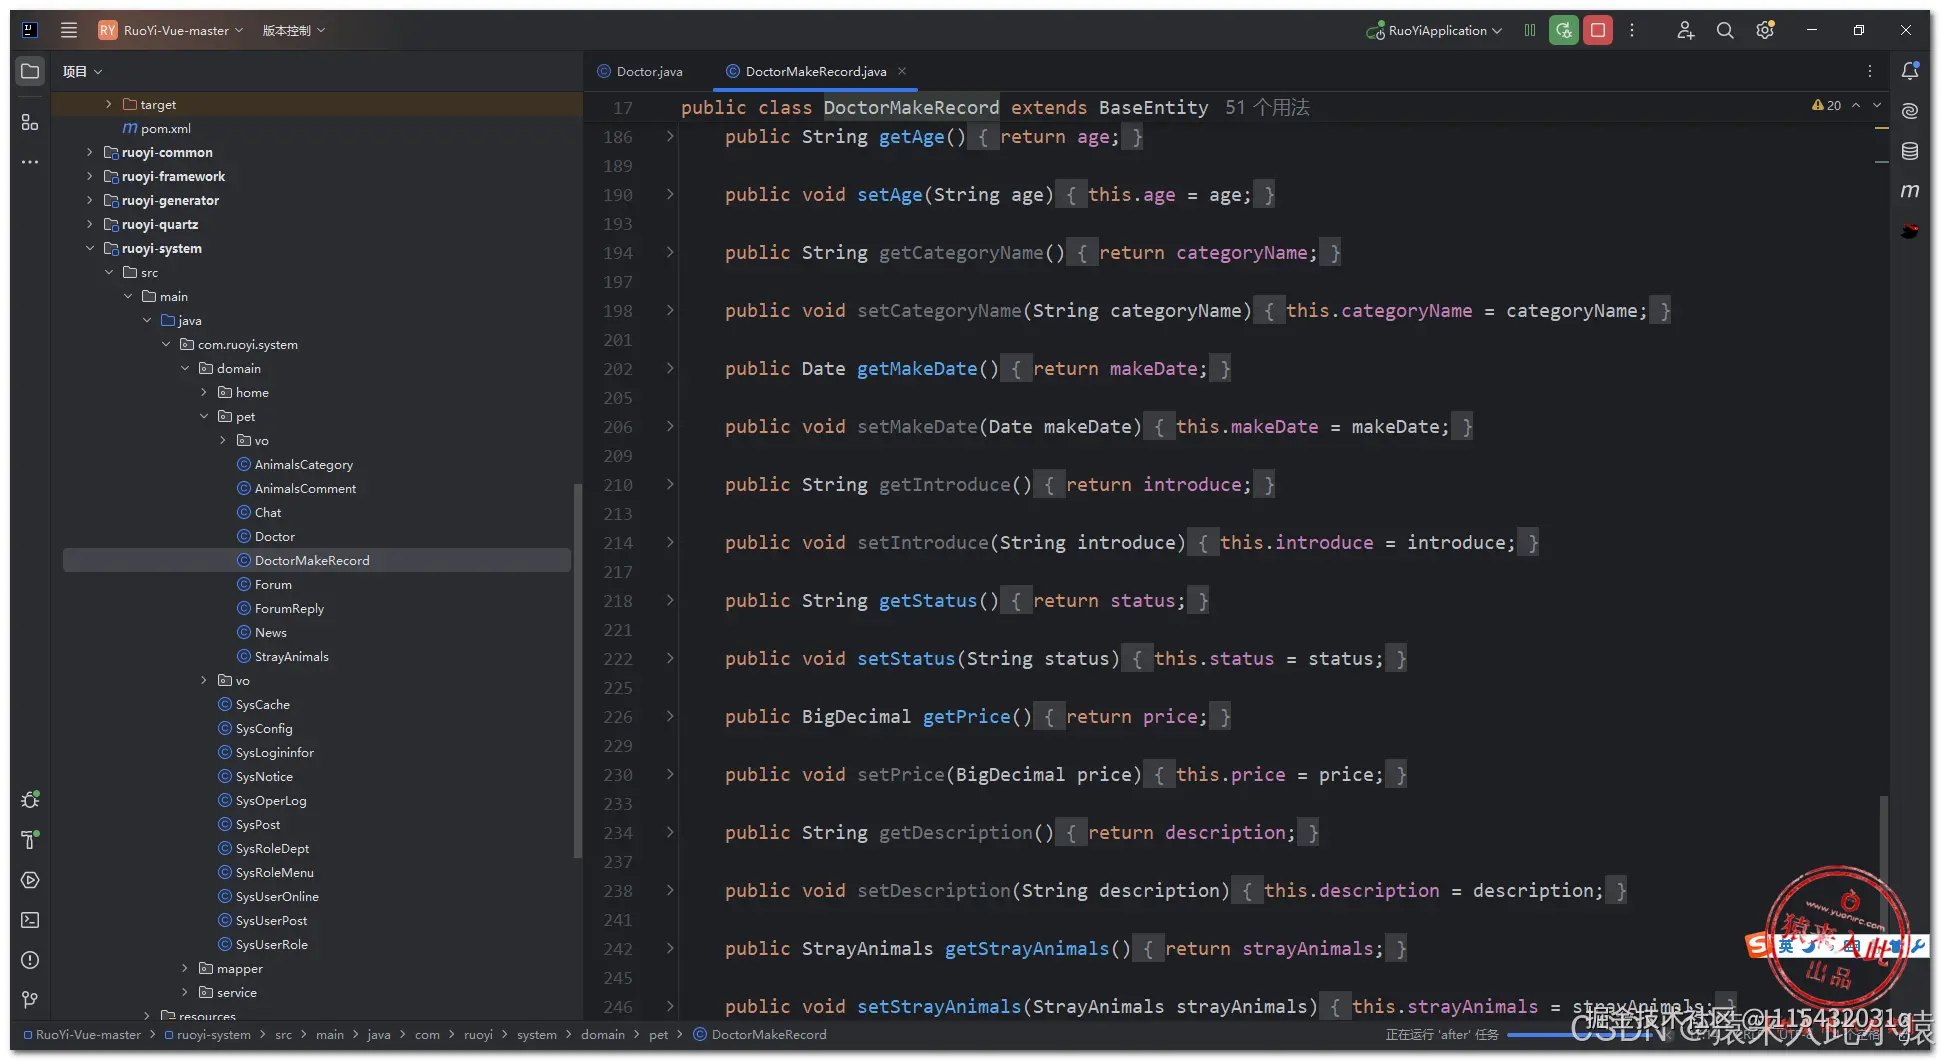
Task: Open the News class
Action: pos(262,632)
